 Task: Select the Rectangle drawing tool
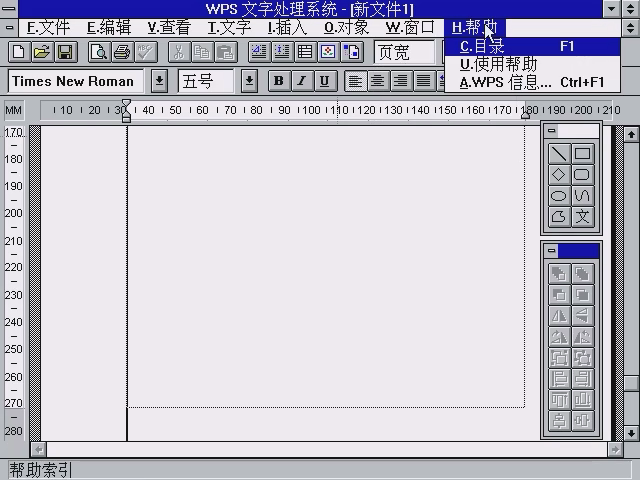[x=582, y=154]
